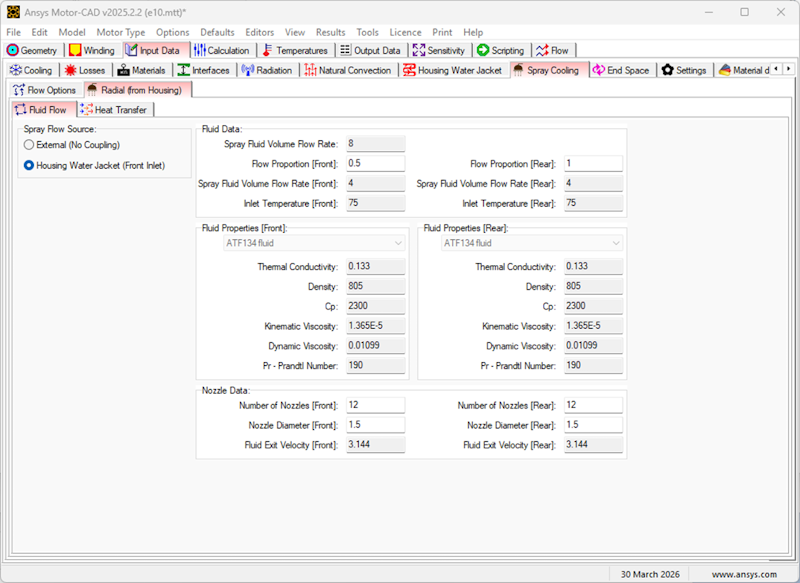Open the Licence menu
The image size is (800, 583).
tap(406, 32)
